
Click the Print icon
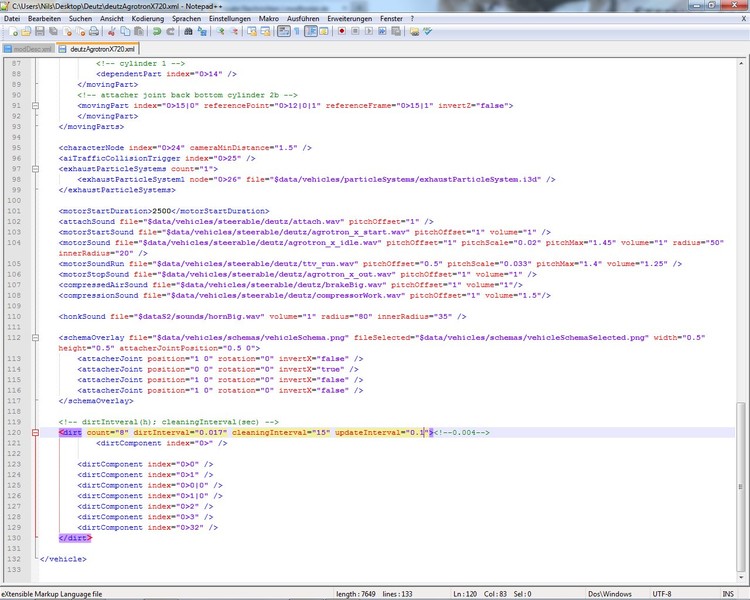point(94,32)
